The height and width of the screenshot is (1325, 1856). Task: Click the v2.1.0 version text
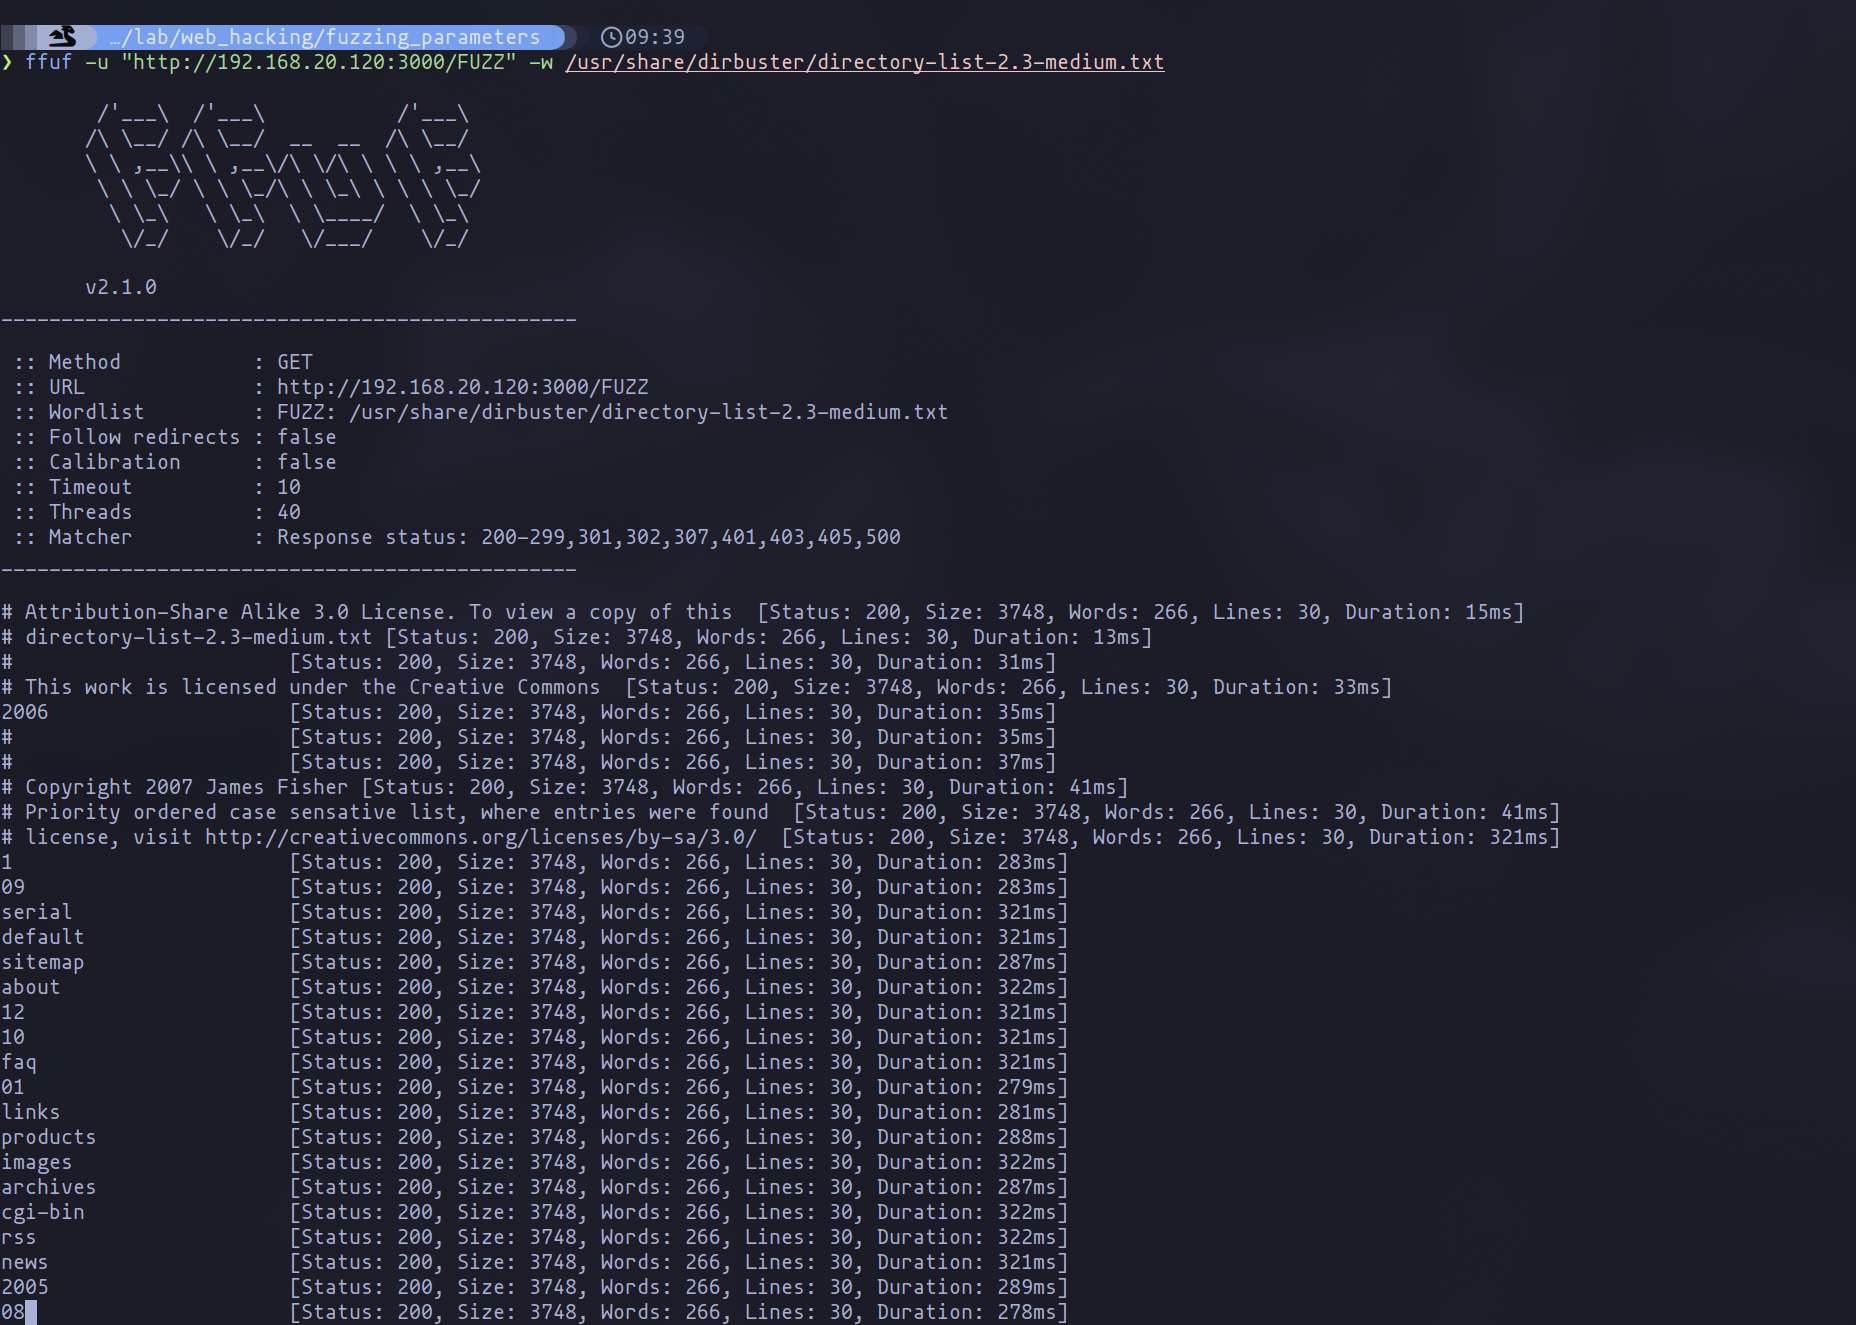click(x=121, y=287)
